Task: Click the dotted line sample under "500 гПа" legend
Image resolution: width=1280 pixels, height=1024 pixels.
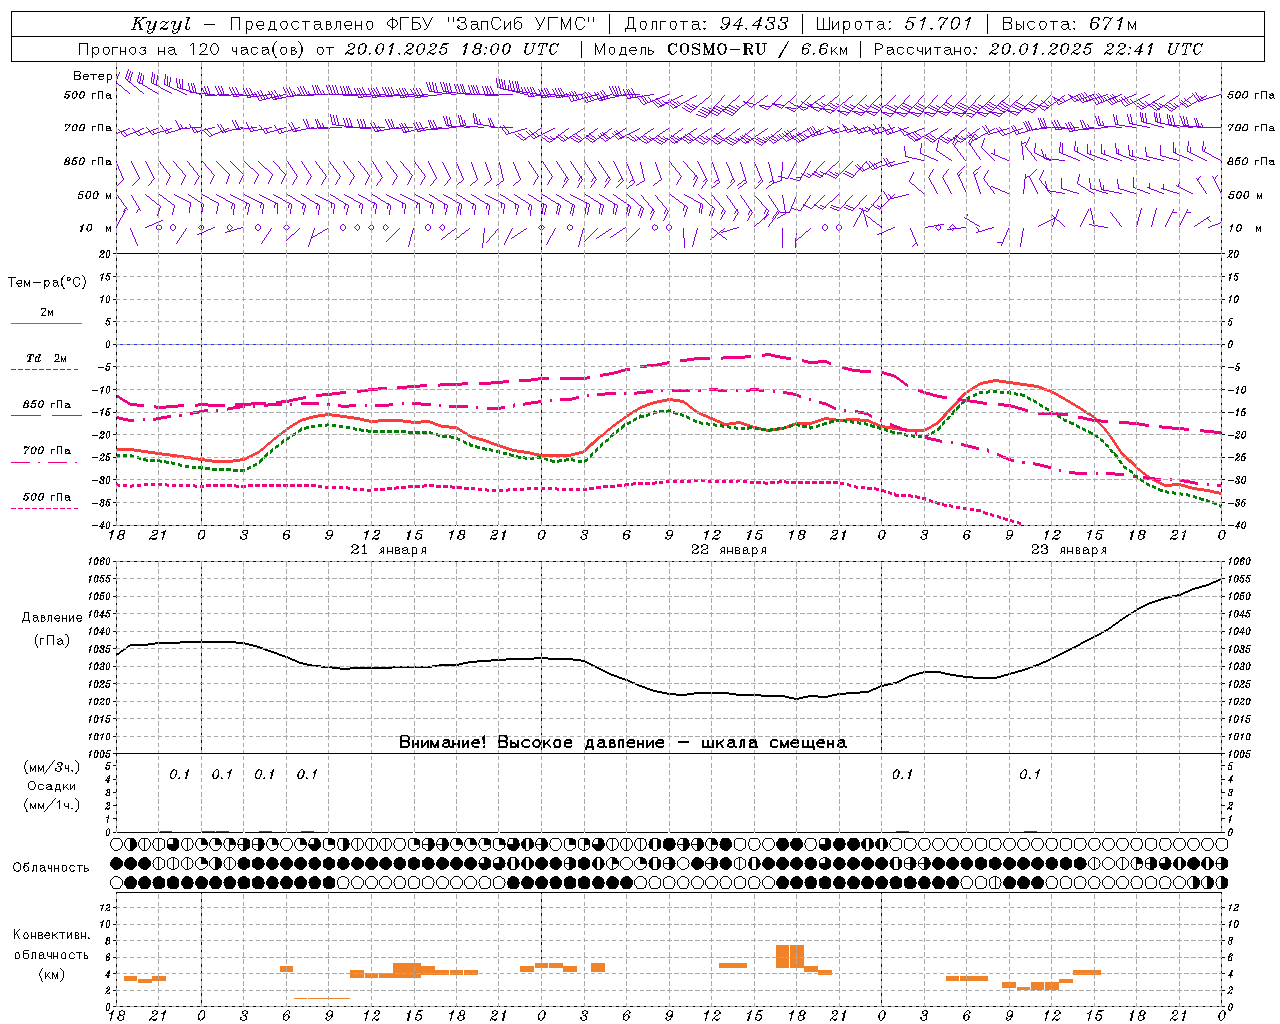Action: click(45, 508)
